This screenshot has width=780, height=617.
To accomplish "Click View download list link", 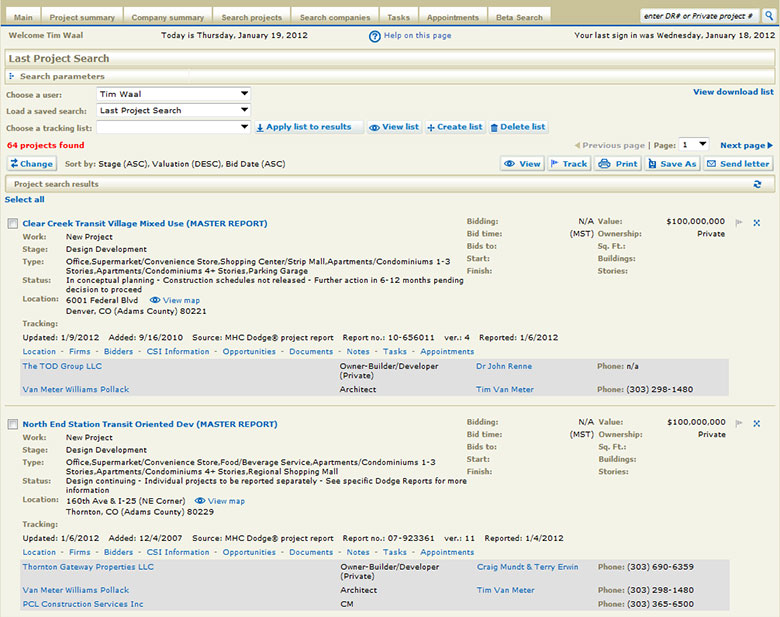I will click(733, 92).
